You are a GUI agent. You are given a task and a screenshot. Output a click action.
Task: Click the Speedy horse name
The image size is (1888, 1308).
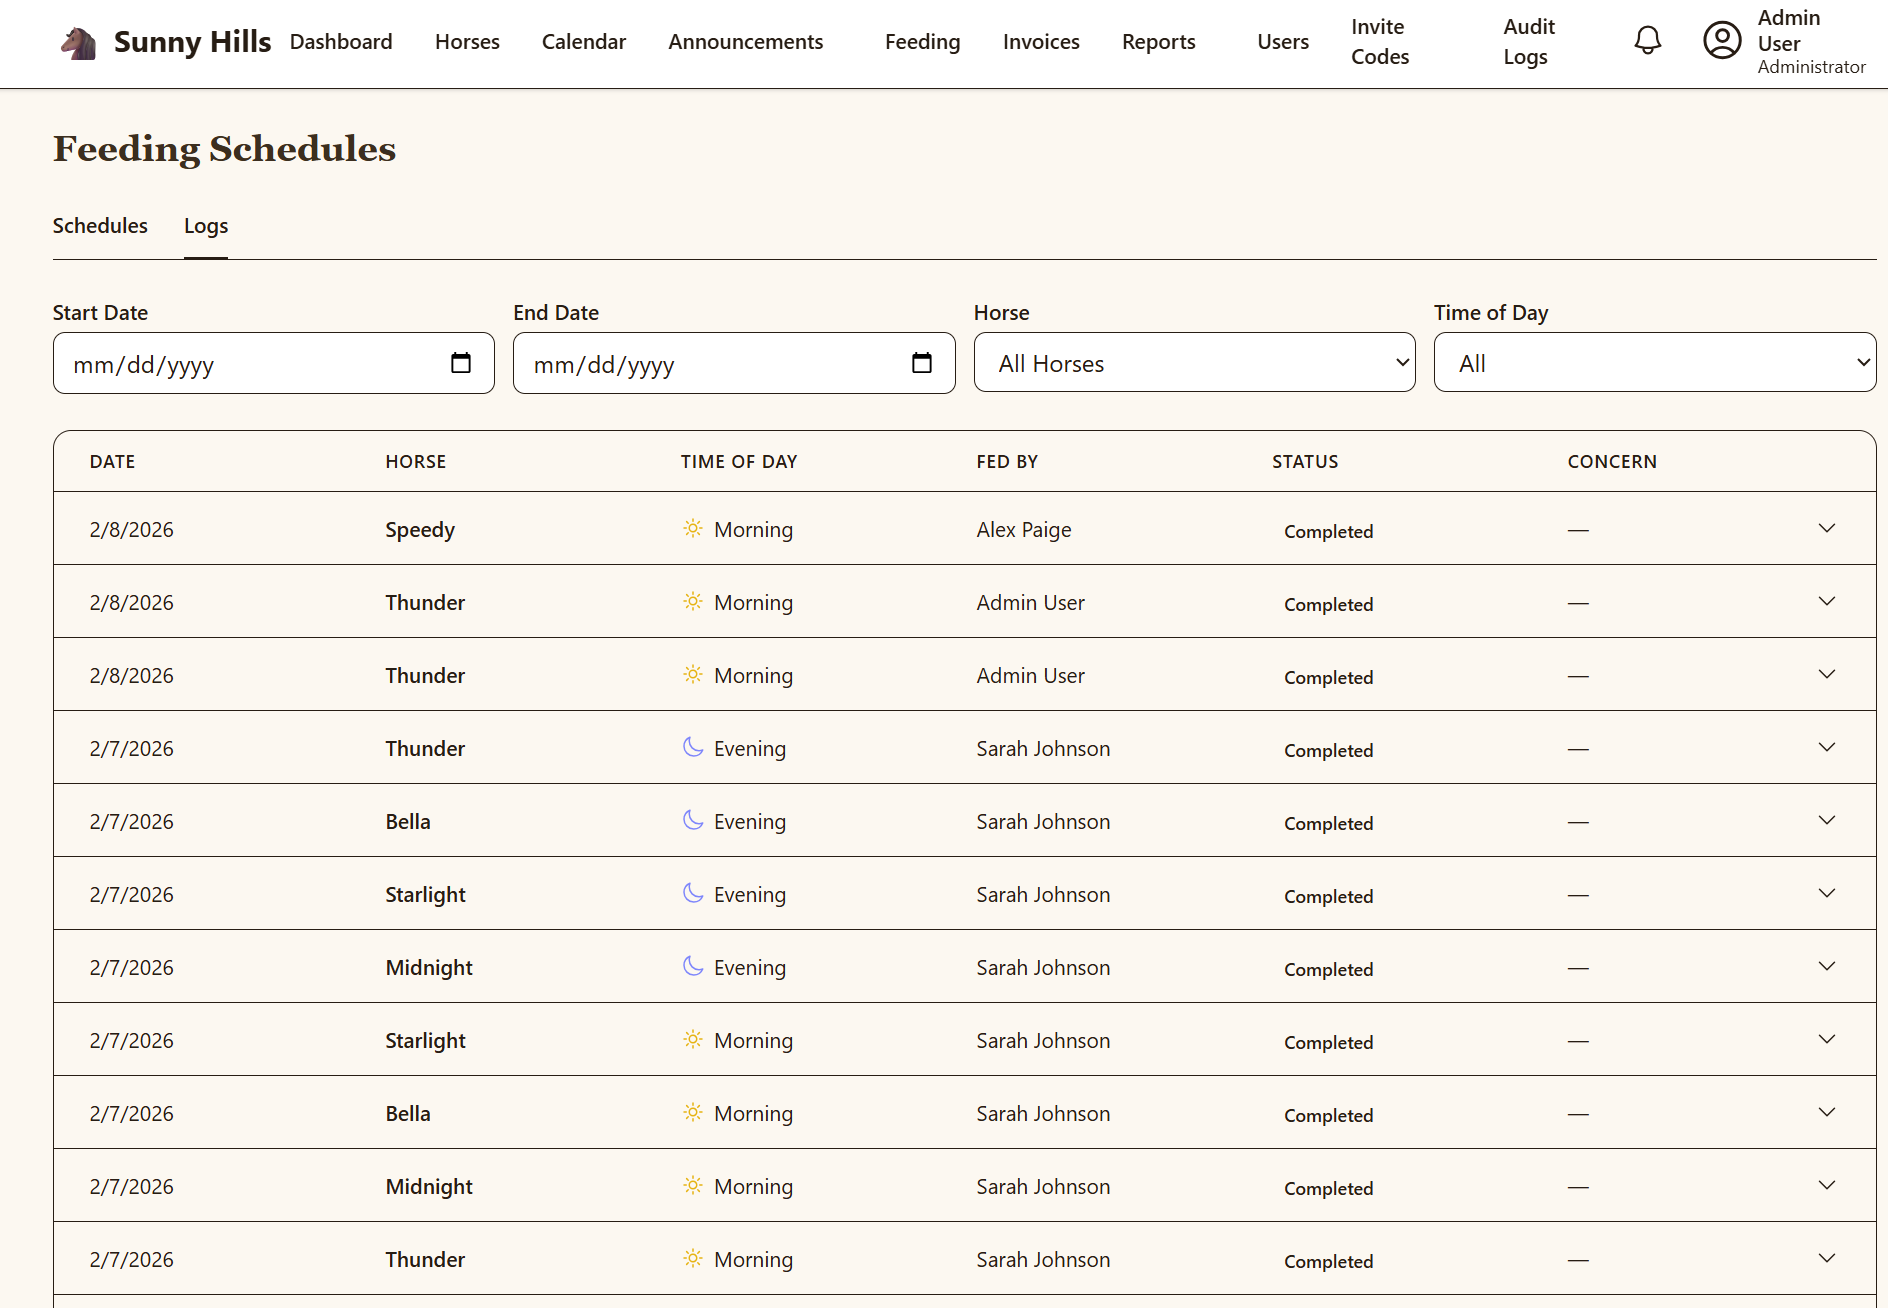coord(420,530)
